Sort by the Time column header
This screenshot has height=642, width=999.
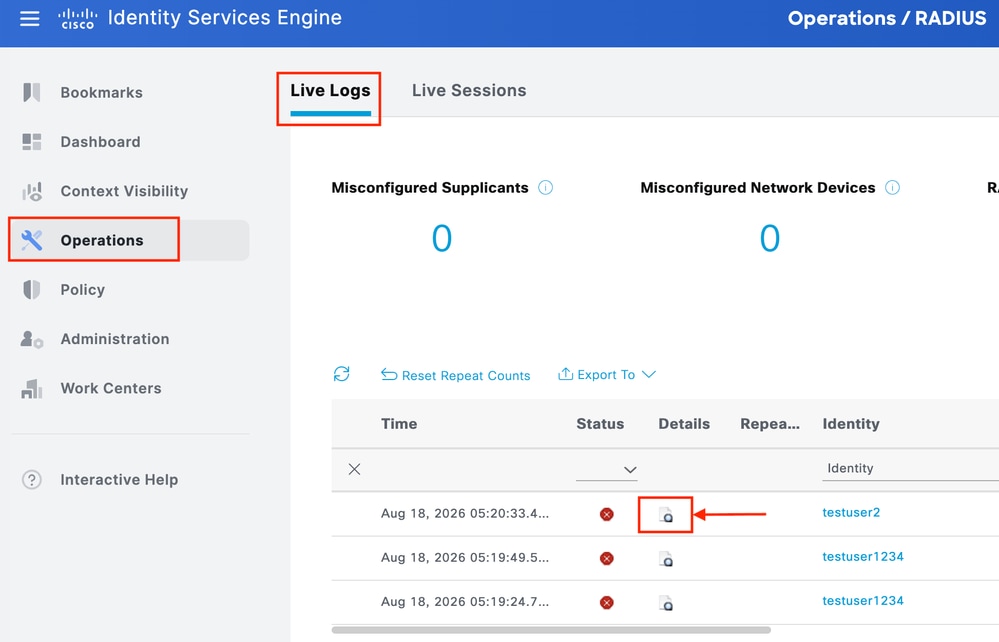(x=399, y=424)
